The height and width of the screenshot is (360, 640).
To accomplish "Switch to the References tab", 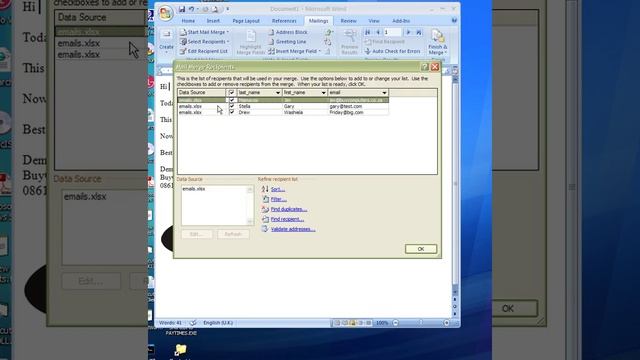I will click(284, 21).
